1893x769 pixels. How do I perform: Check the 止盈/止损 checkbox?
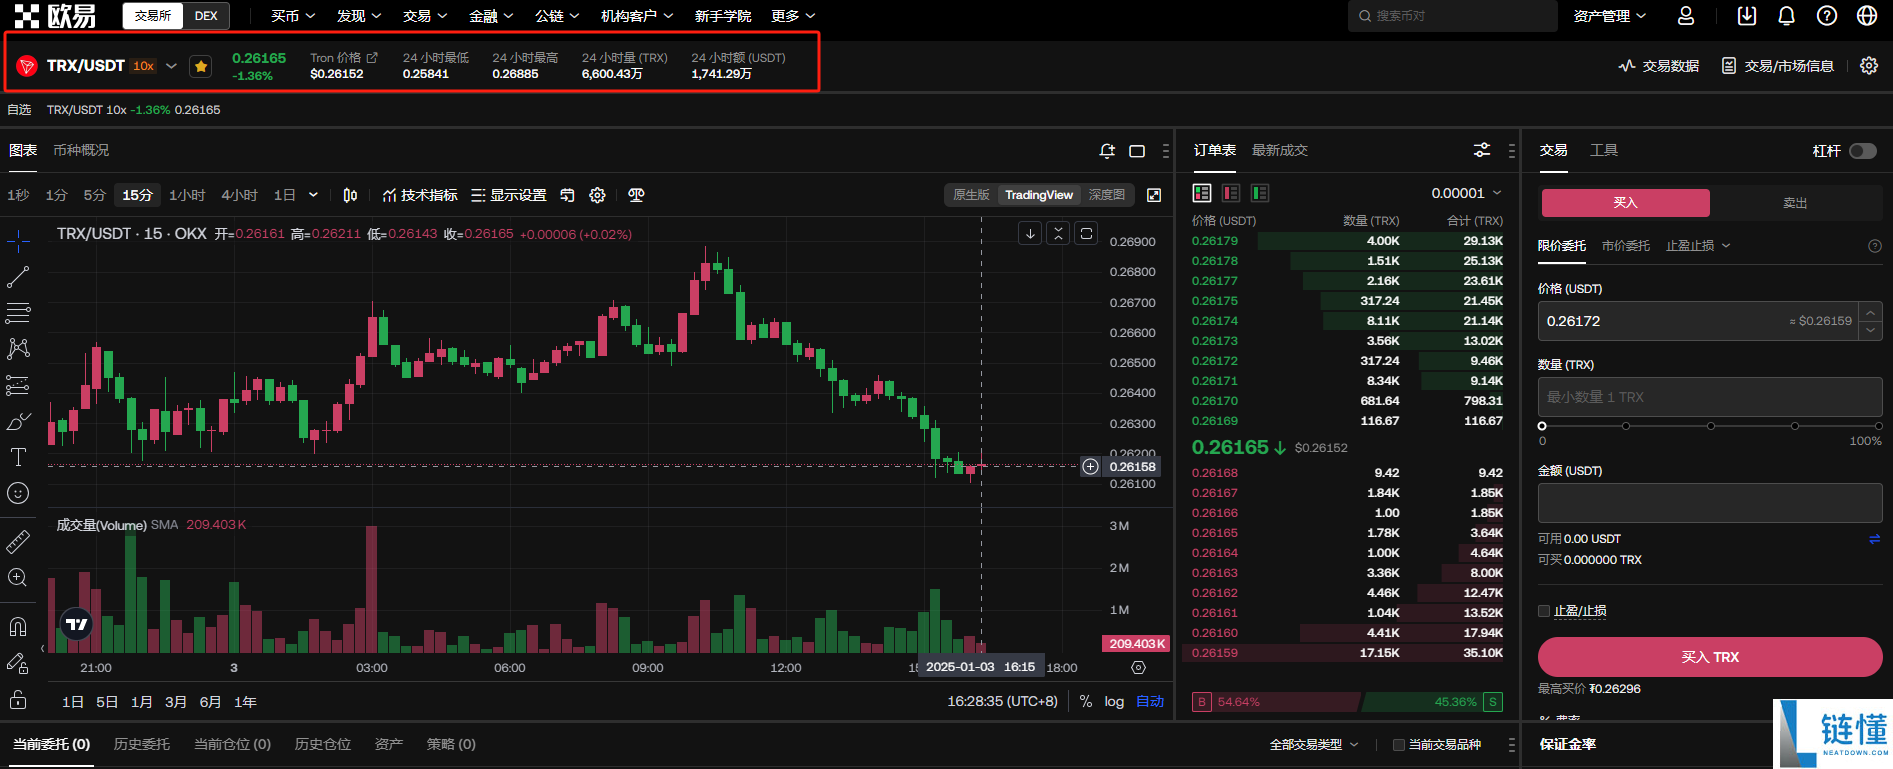1544,611
